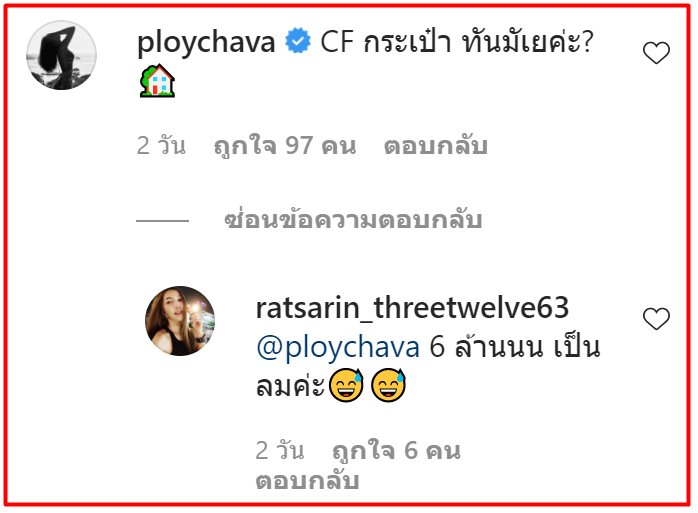Collapse replies via ซ่อนข้อความตอบกลับ

(353, 220)
